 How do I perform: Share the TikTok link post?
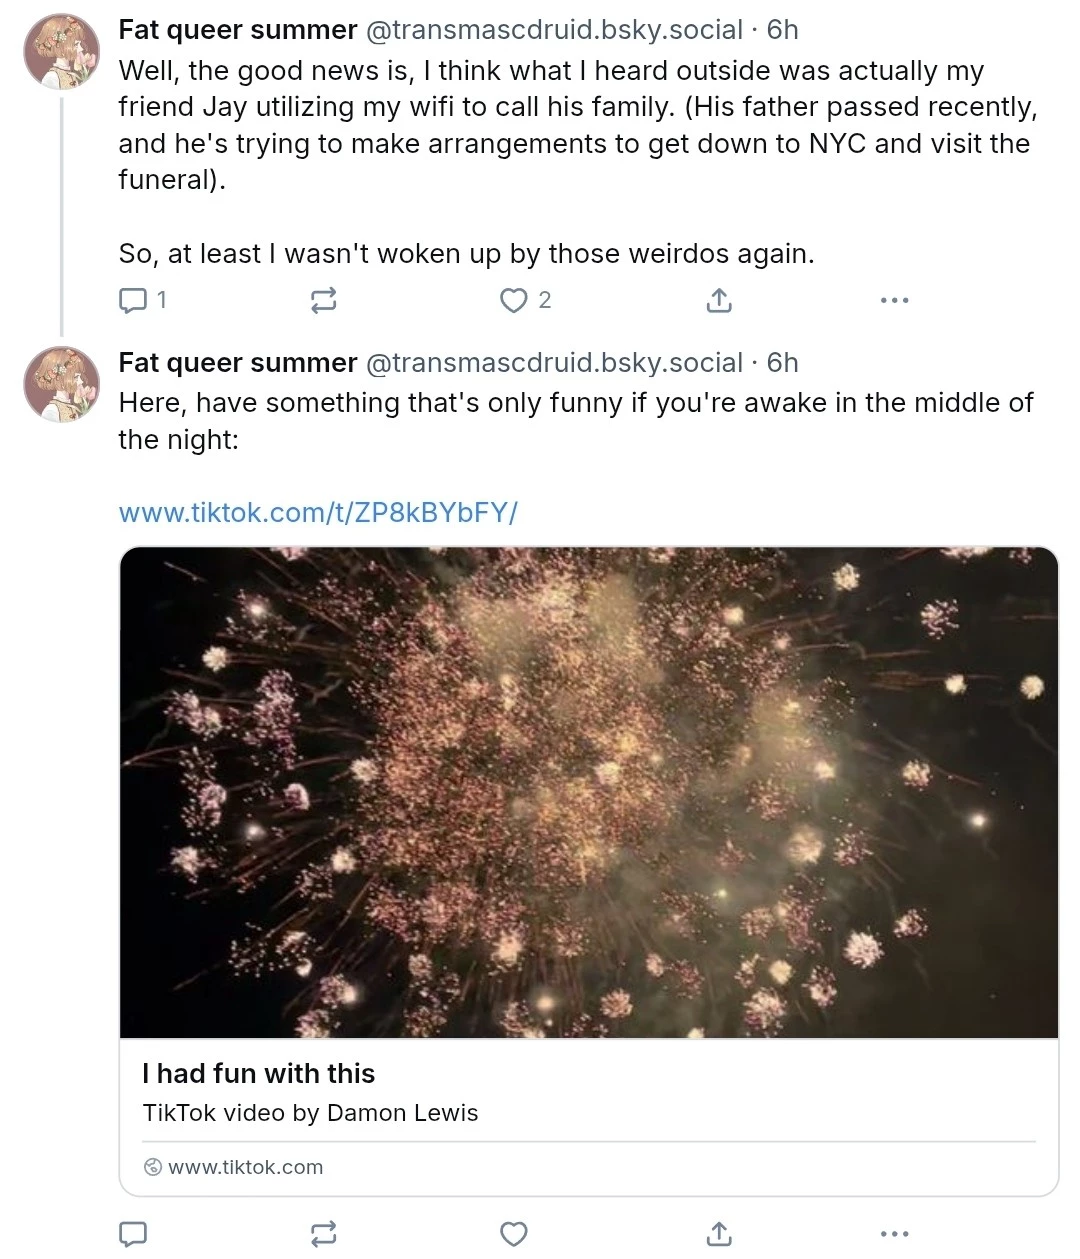[x=719, y=1234]
